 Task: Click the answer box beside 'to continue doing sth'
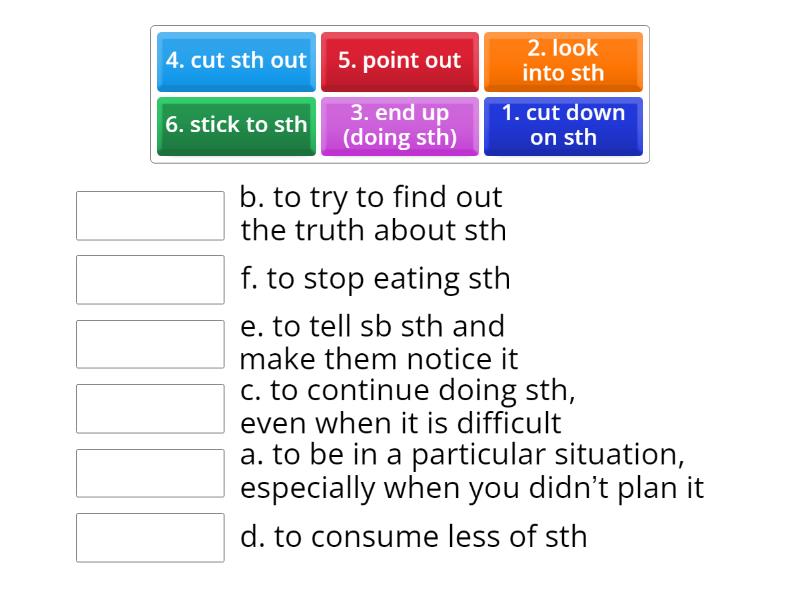tap(150, 408)
